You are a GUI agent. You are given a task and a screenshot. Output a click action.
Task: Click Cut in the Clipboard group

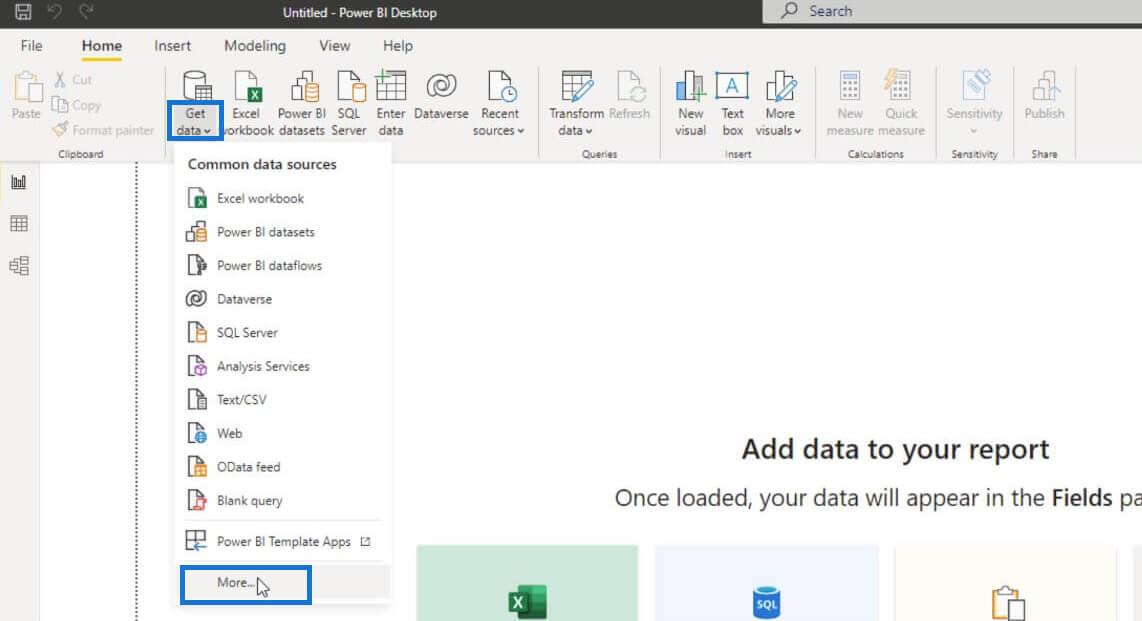pos(73,79)
